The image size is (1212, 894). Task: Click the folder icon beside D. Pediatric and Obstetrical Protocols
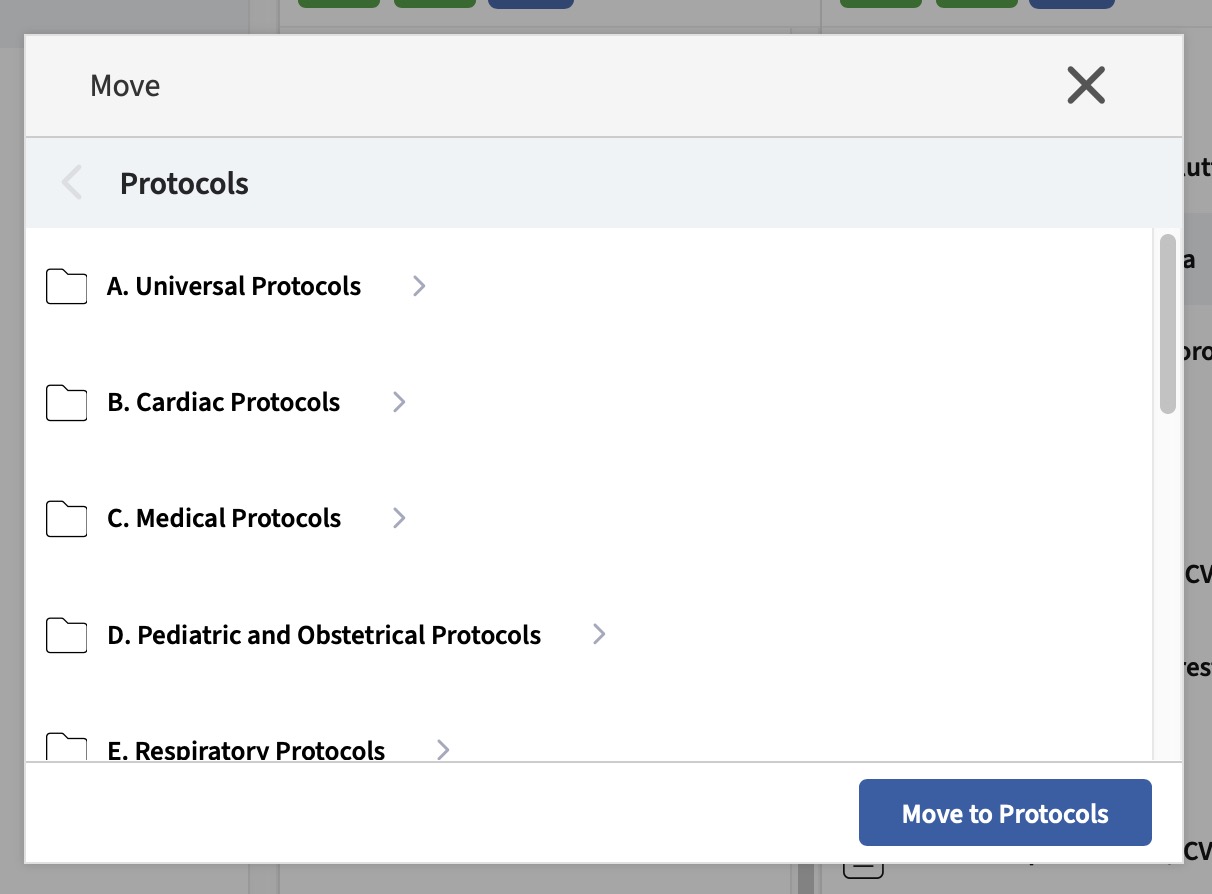(66, 634)
